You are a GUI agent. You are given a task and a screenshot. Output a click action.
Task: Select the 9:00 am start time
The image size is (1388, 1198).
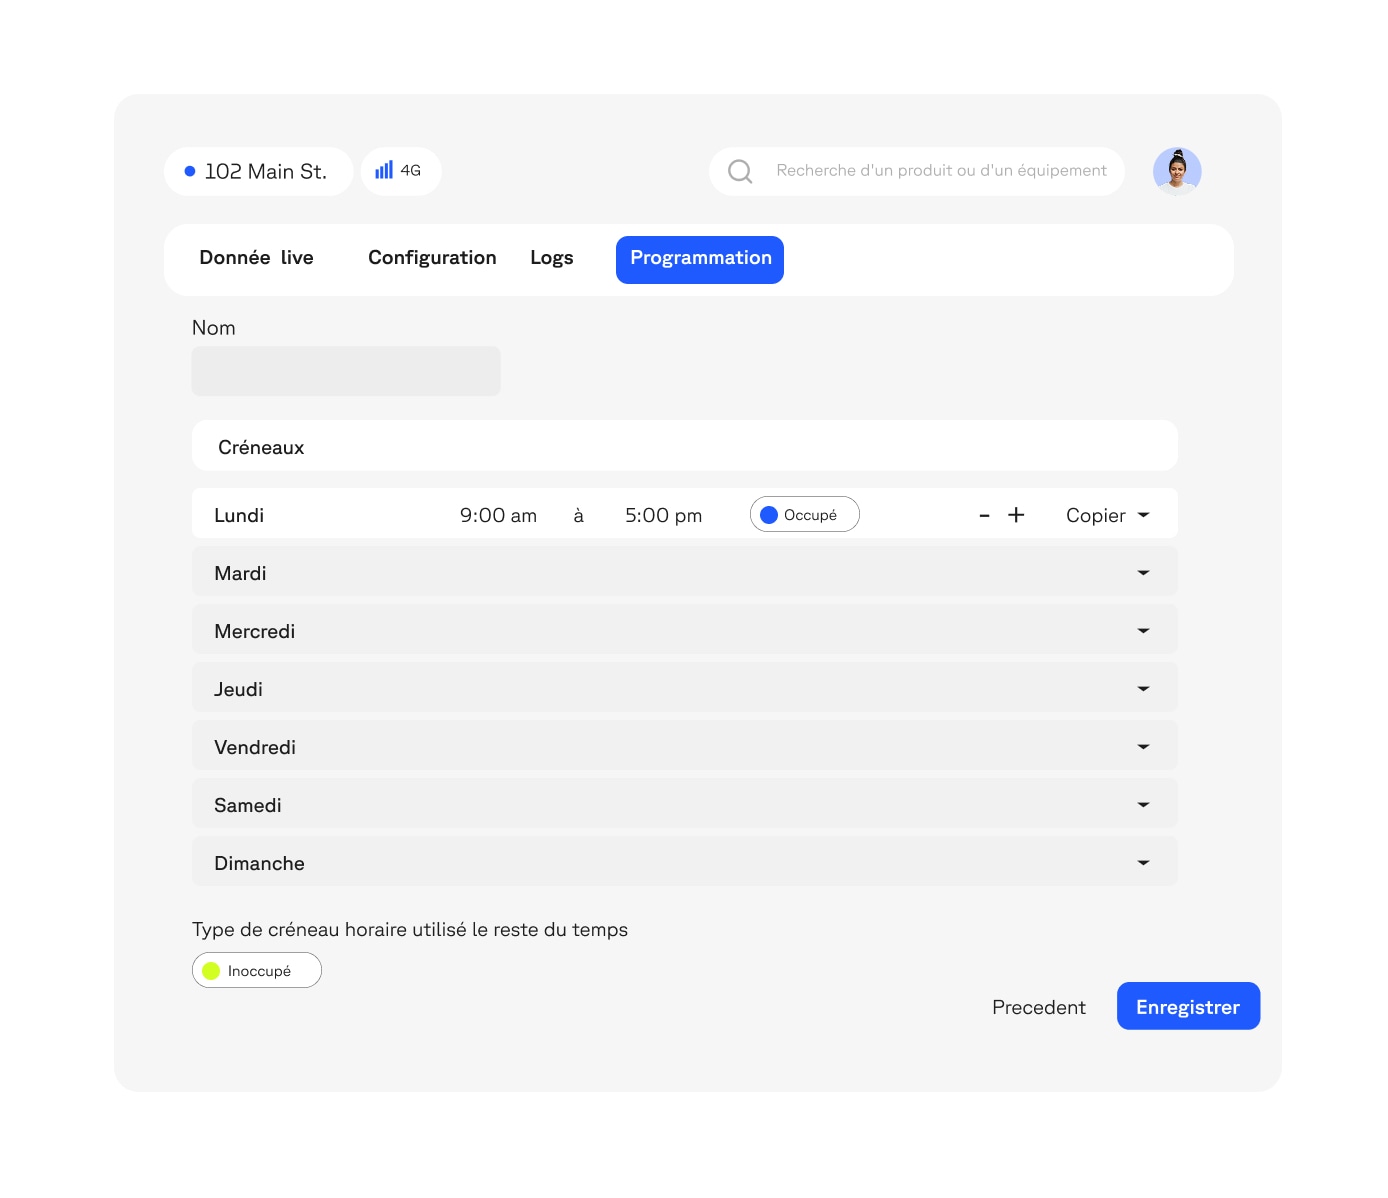(x=498, y=515)
